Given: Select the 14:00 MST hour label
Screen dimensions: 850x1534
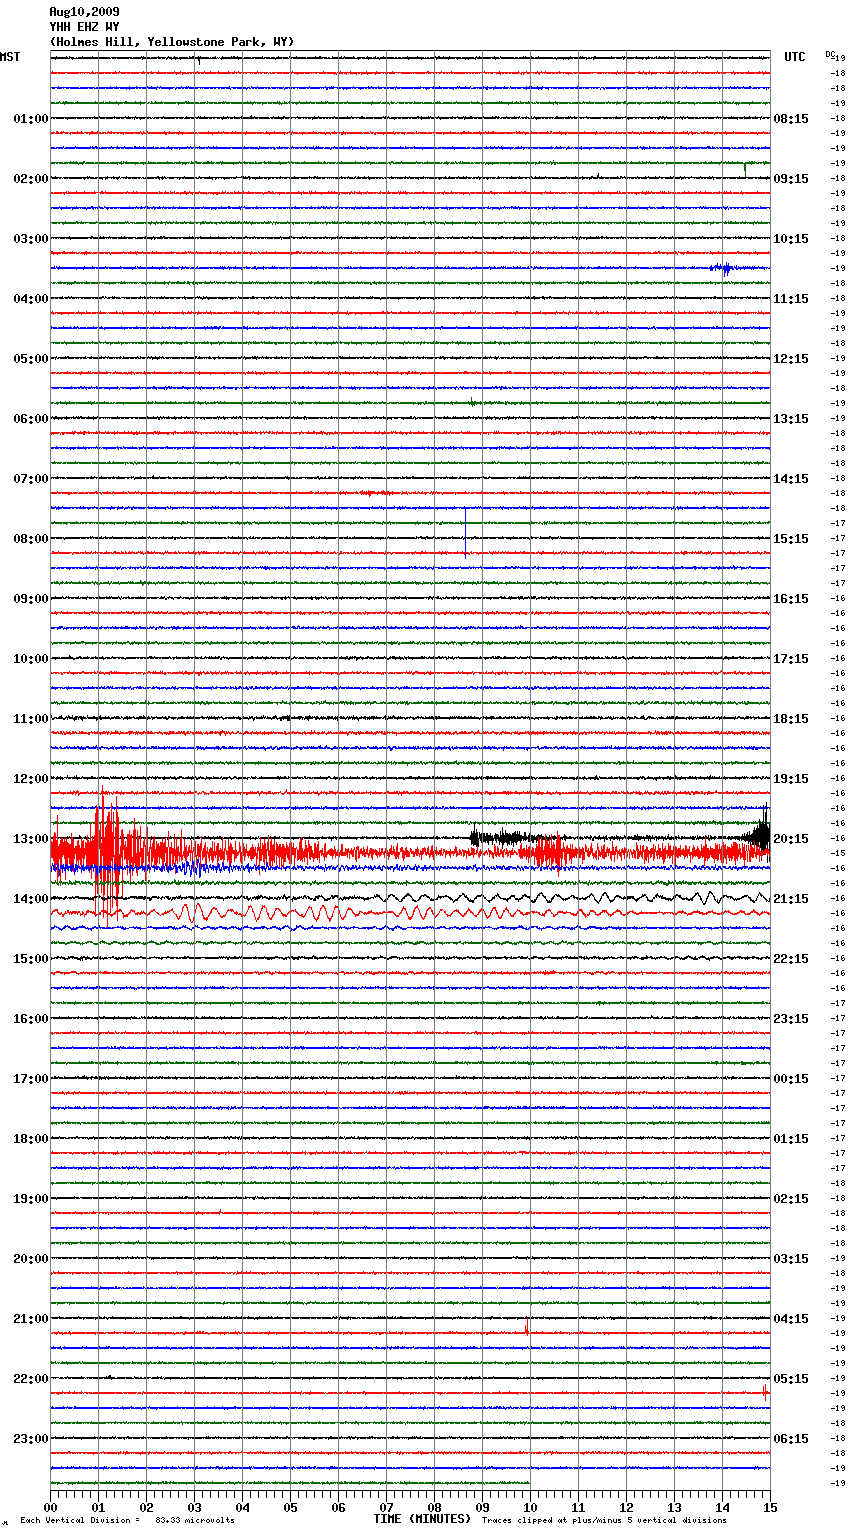Looking at the screenshot, I should click(x=31, y=899).
